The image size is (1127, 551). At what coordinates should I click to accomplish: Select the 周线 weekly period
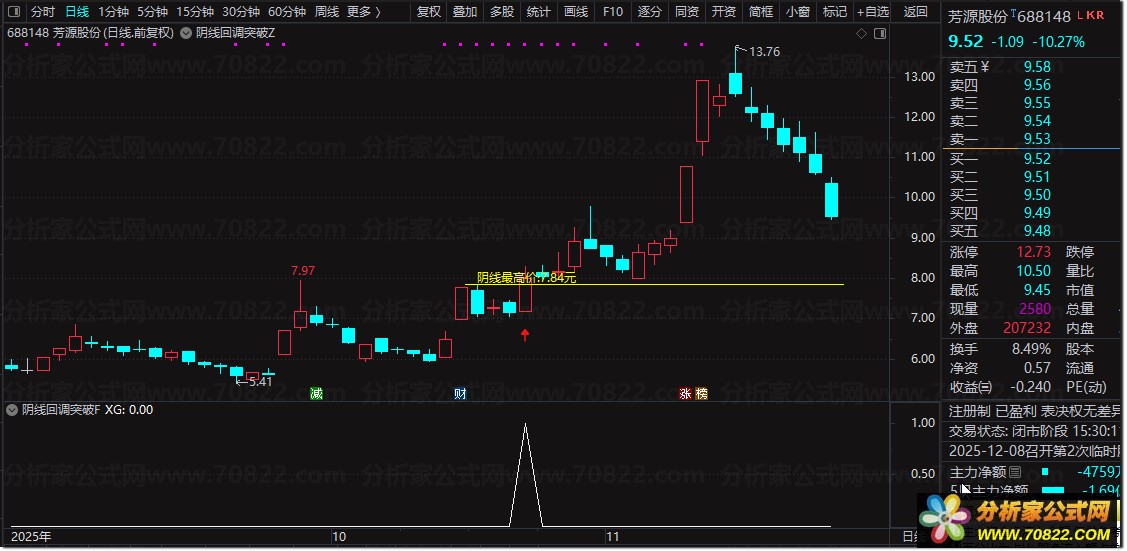[327, 11]
